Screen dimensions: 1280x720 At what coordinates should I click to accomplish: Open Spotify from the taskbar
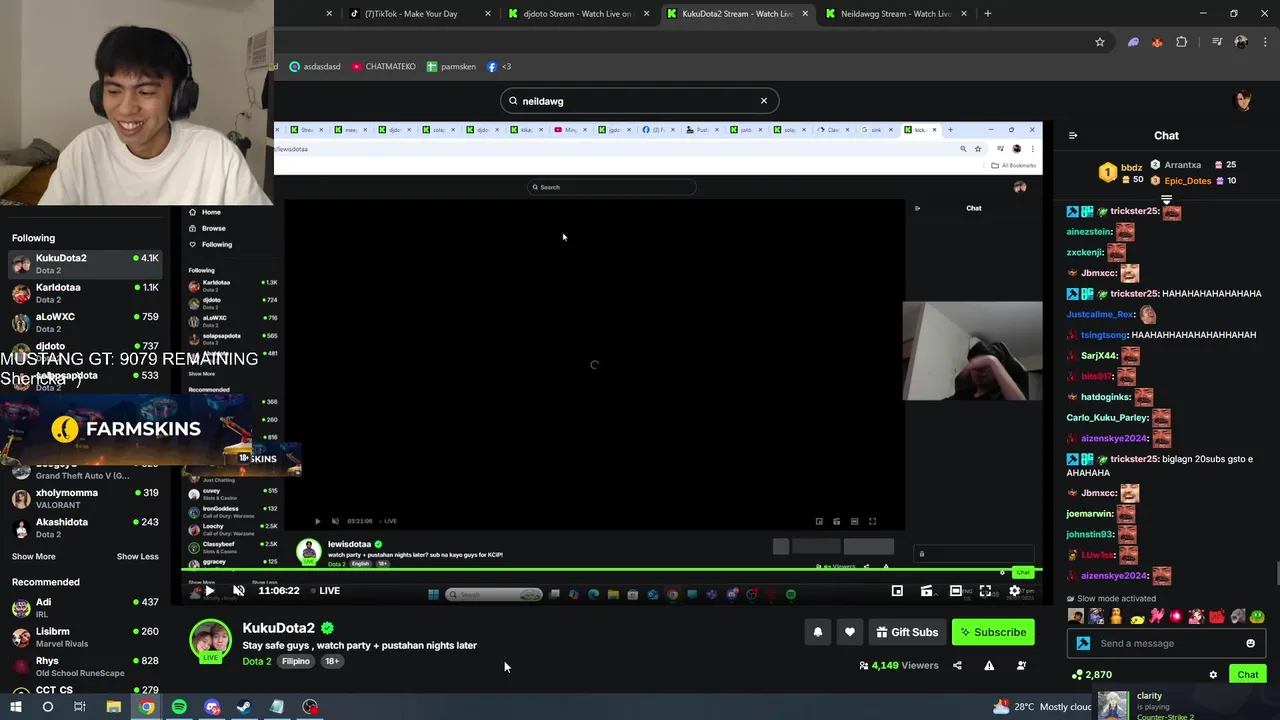[x=179, y=707]
